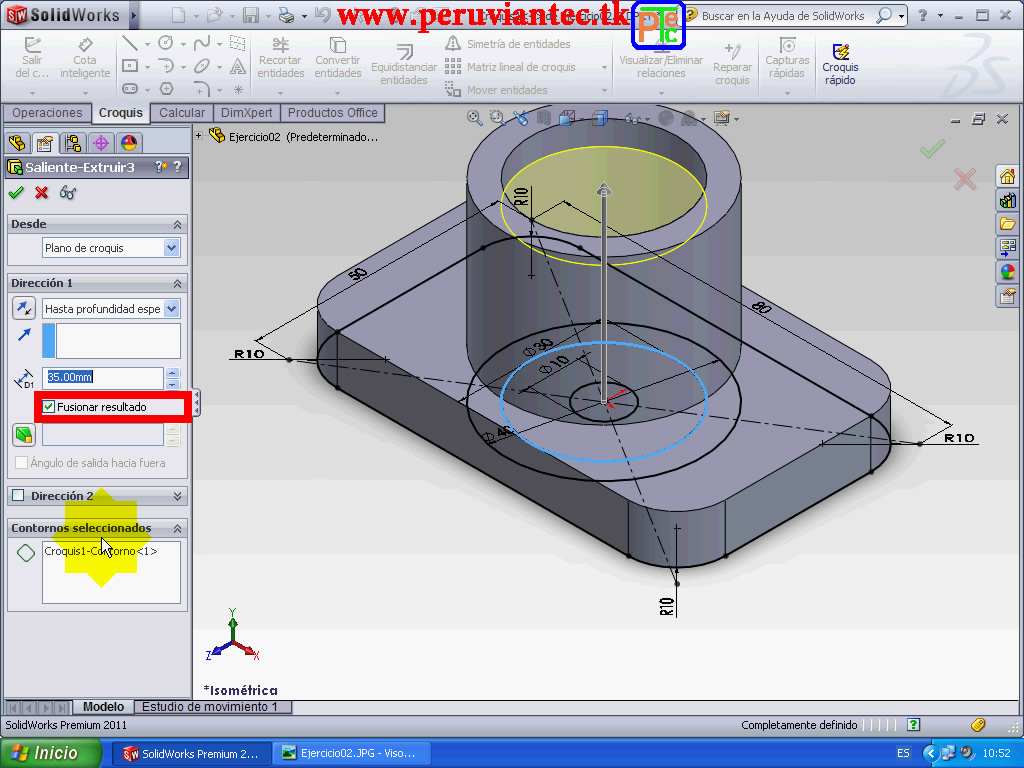Open Visualizar/Eliminar relaciones

tap(661, 59)
